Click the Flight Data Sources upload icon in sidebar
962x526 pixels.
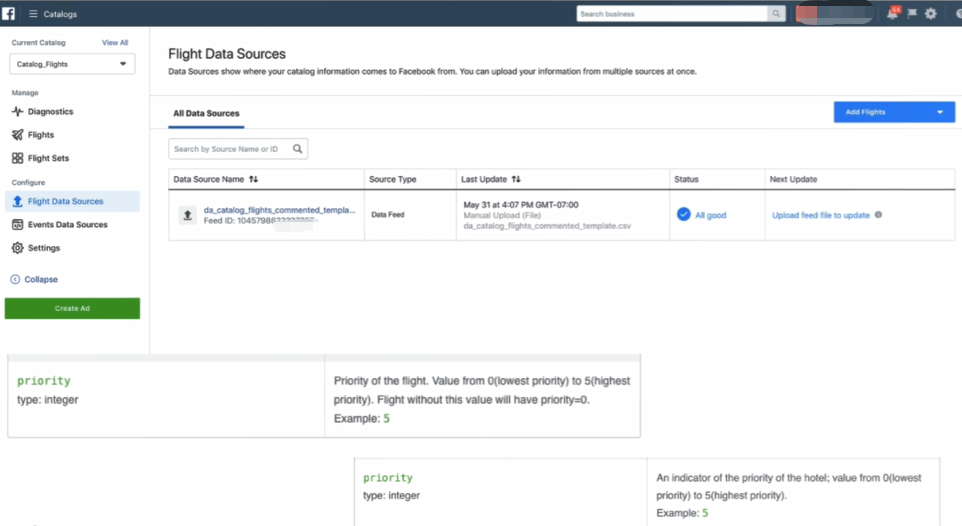(17, 201)
